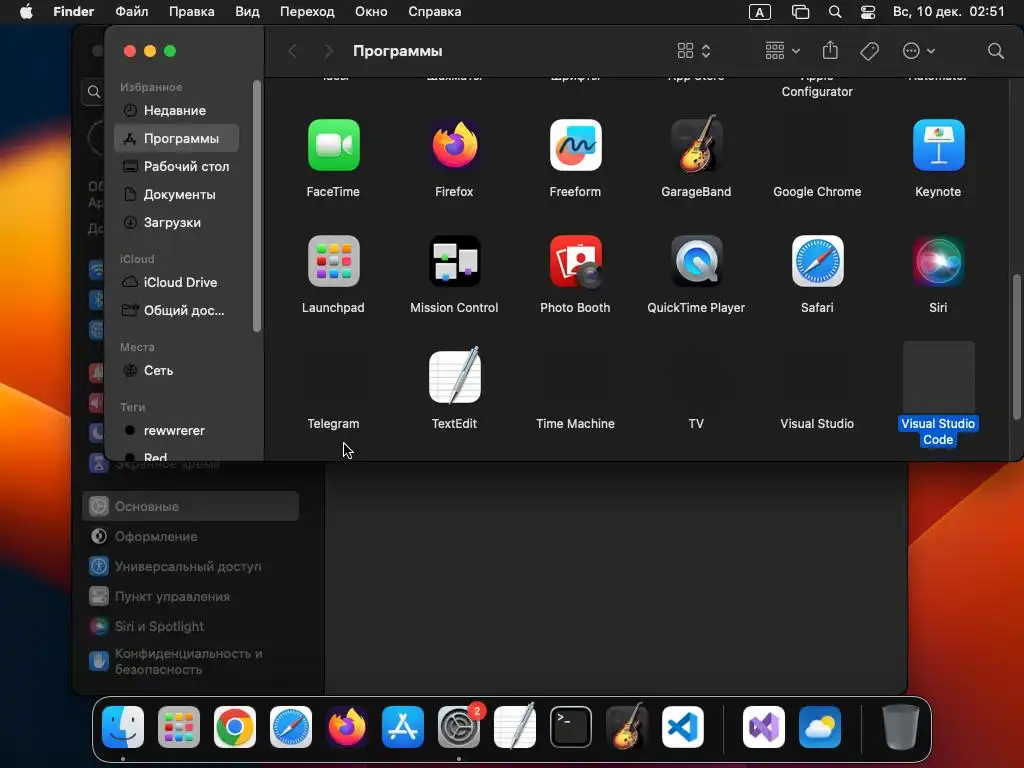Viewport: 1024px width, 768px height.
Task: Open Safari from the Dock
Action: (x=291, y=727)
